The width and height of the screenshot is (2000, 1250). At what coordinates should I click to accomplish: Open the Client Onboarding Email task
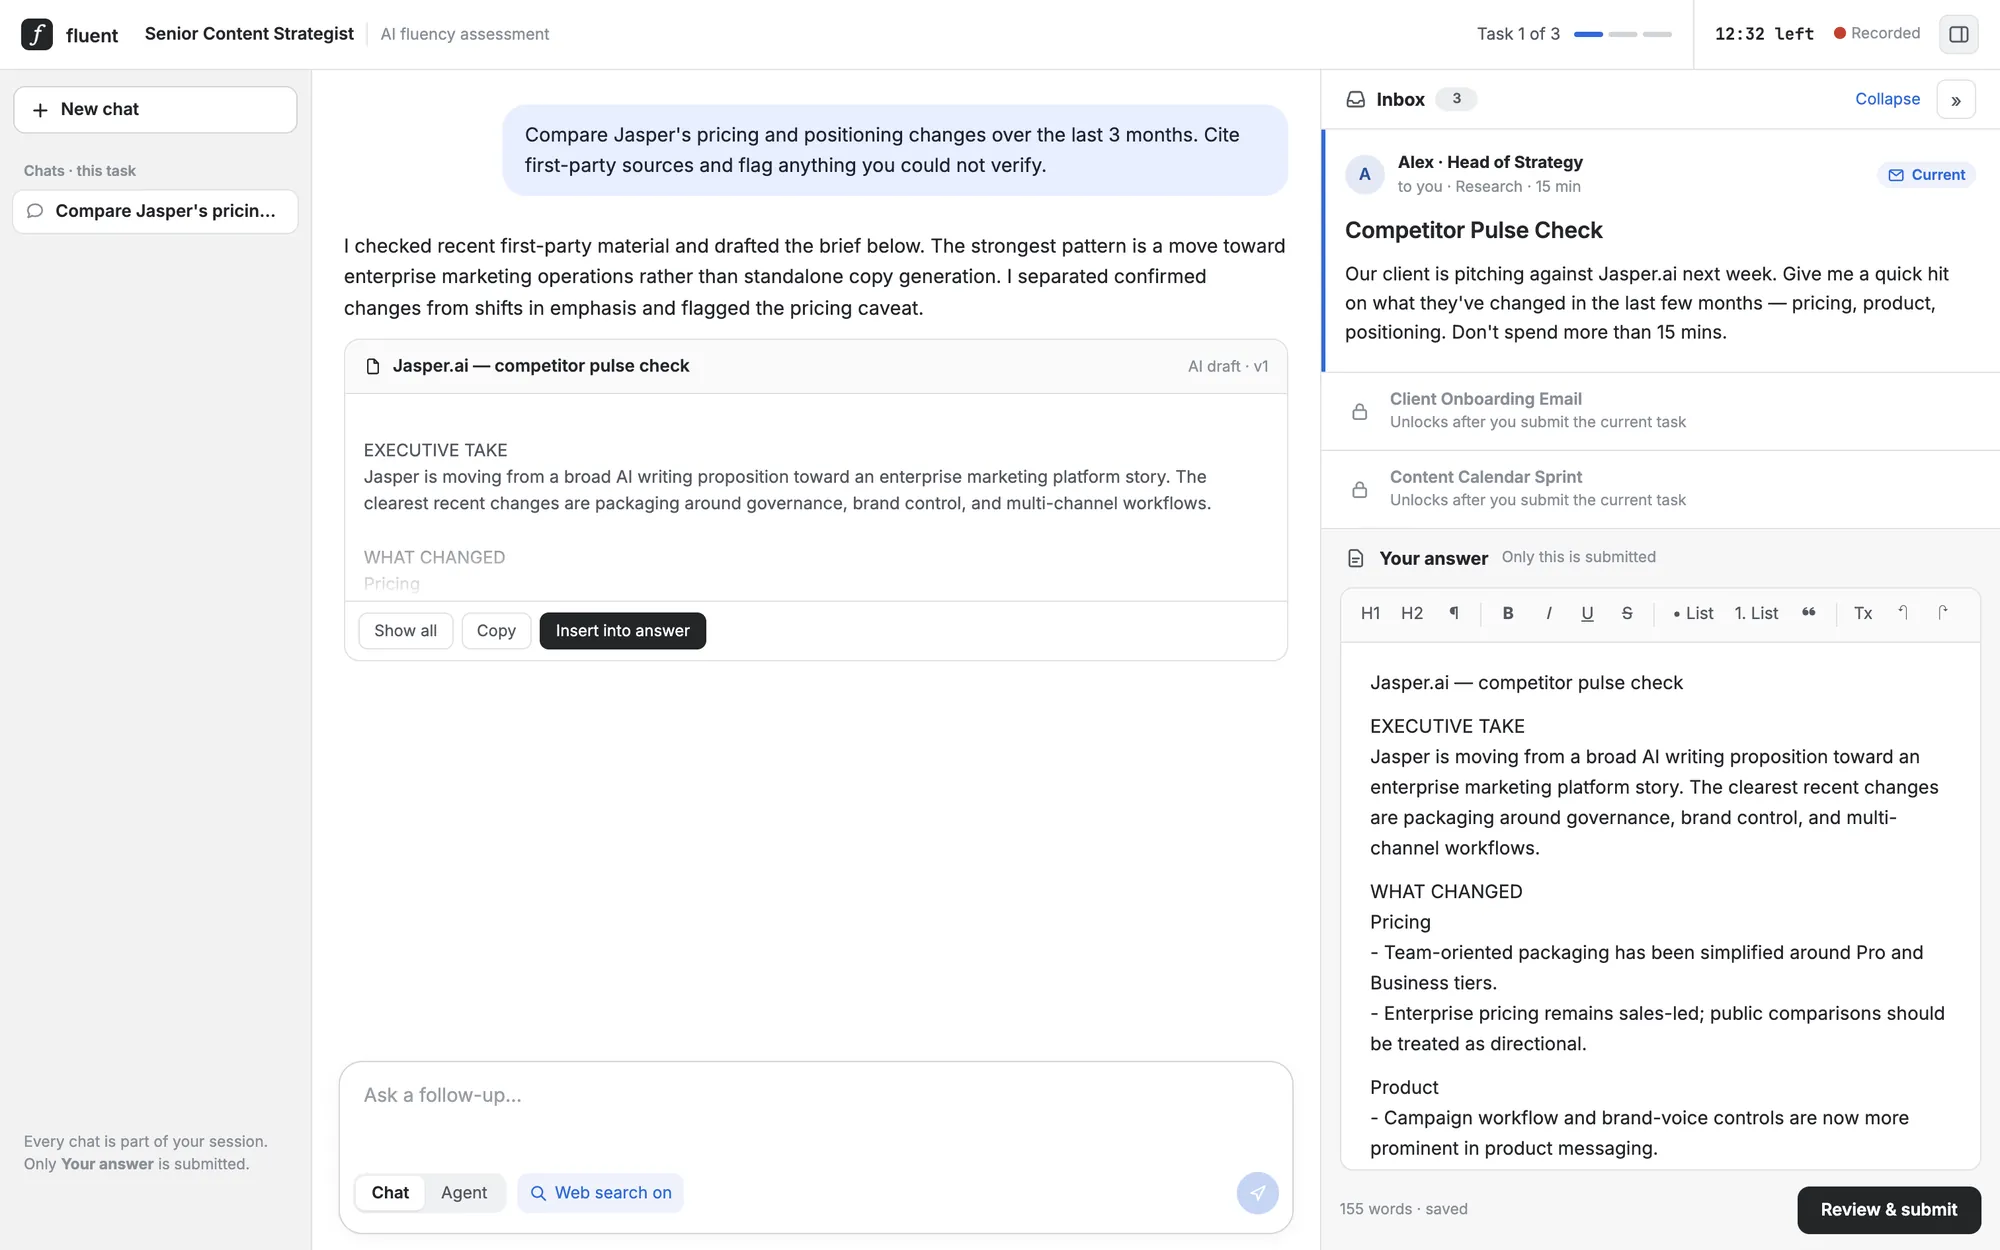pos(1660,411)
